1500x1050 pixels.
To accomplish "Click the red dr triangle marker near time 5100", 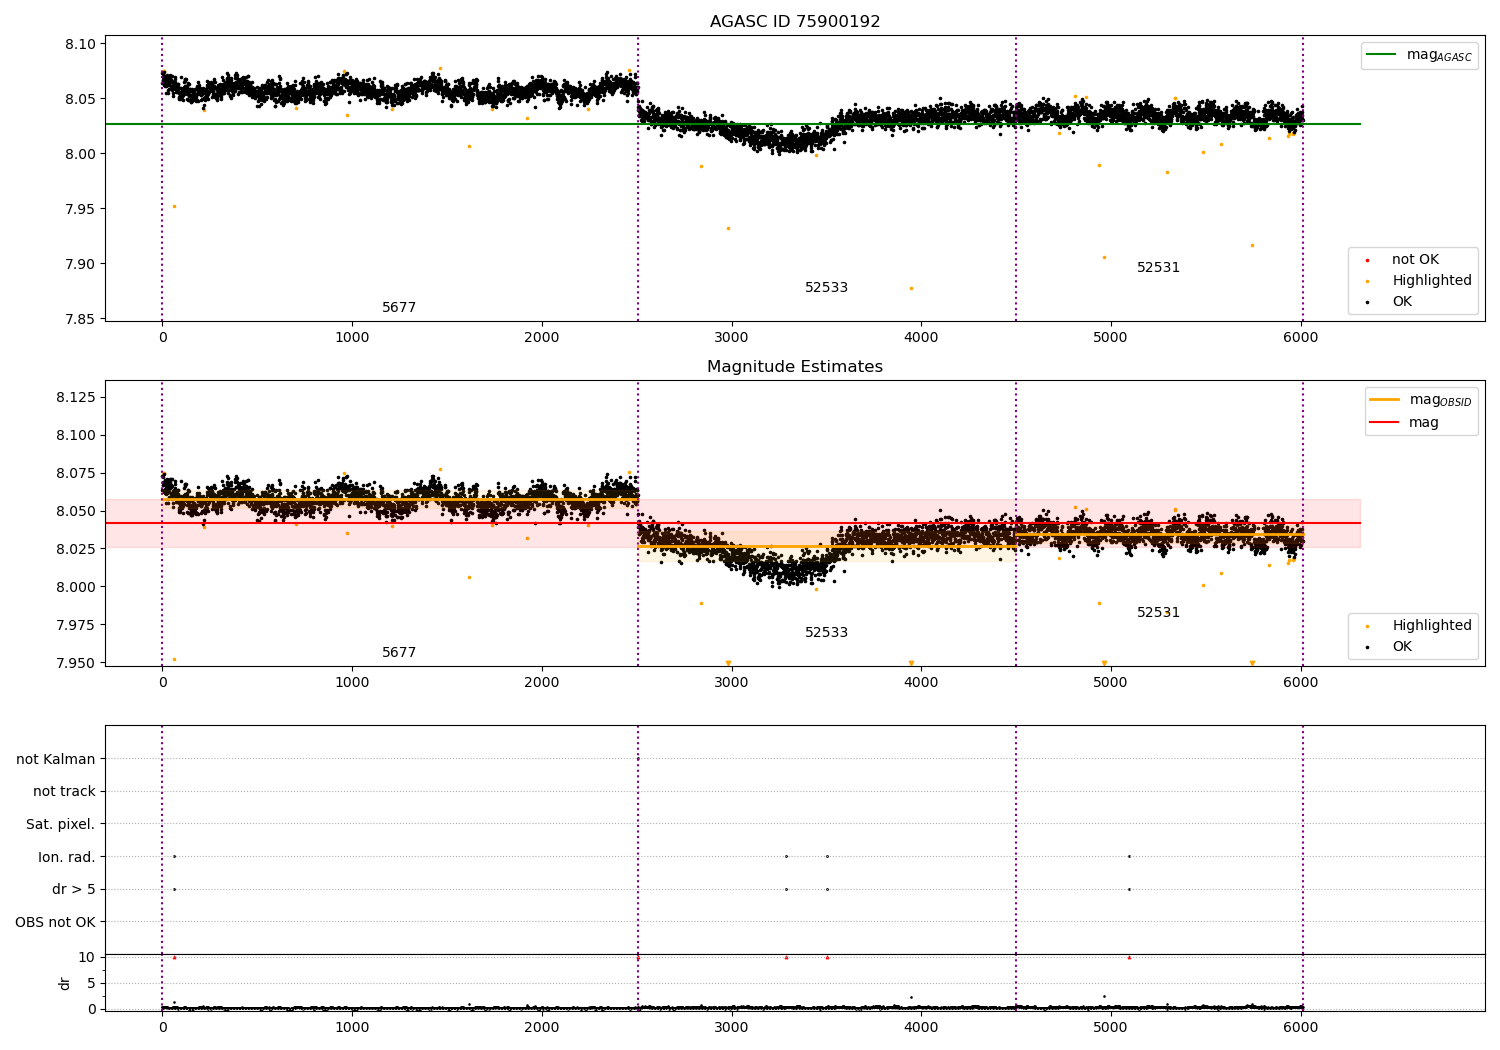I will tap(1129, 958).
